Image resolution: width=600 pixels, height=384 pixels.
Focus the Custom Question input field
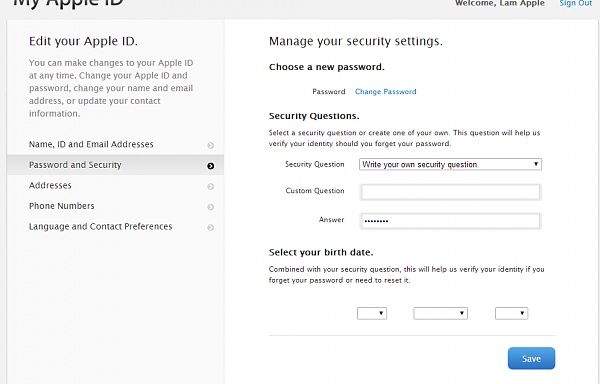[x=450, y=192]
